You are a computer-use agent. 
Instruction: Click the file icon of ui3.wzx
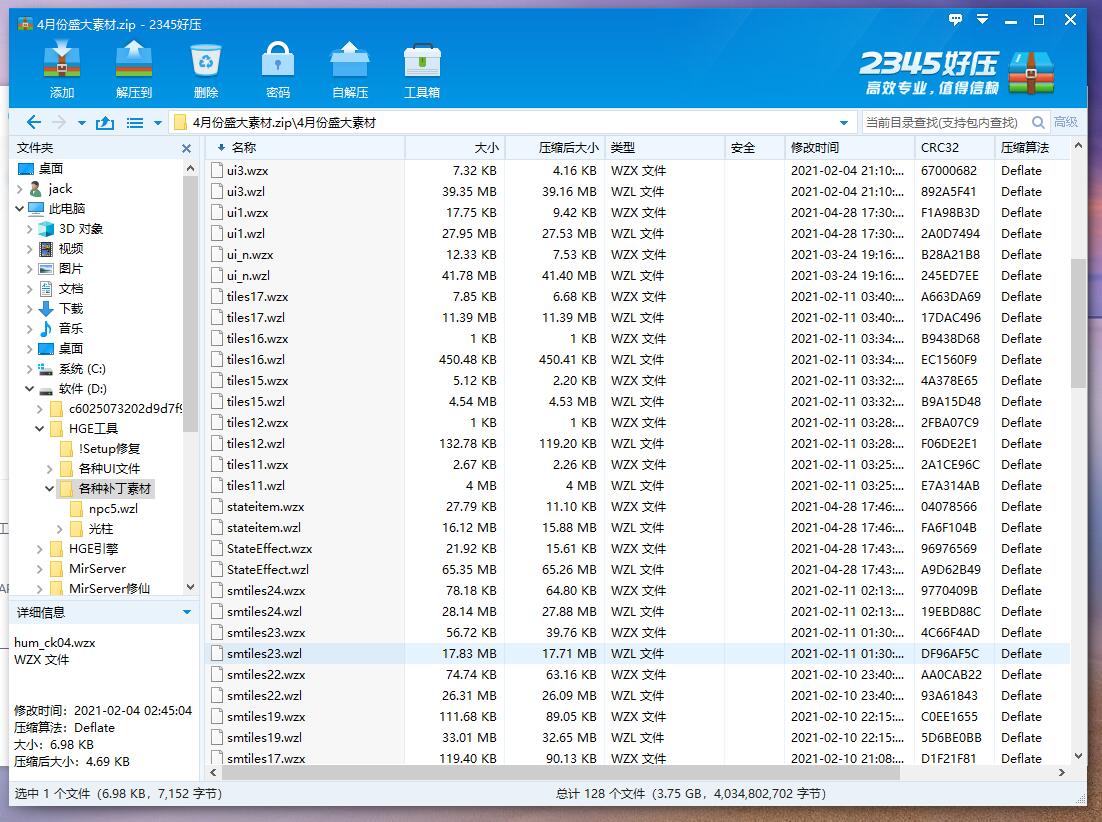[x=217, y=171]
